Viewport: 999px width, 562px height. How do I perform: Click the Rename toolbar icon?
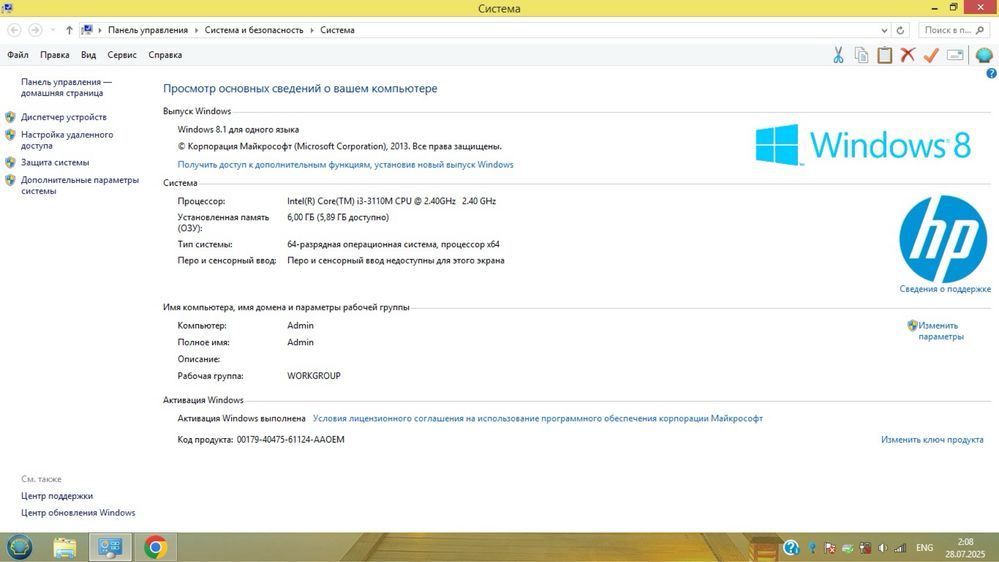(954, 55)
